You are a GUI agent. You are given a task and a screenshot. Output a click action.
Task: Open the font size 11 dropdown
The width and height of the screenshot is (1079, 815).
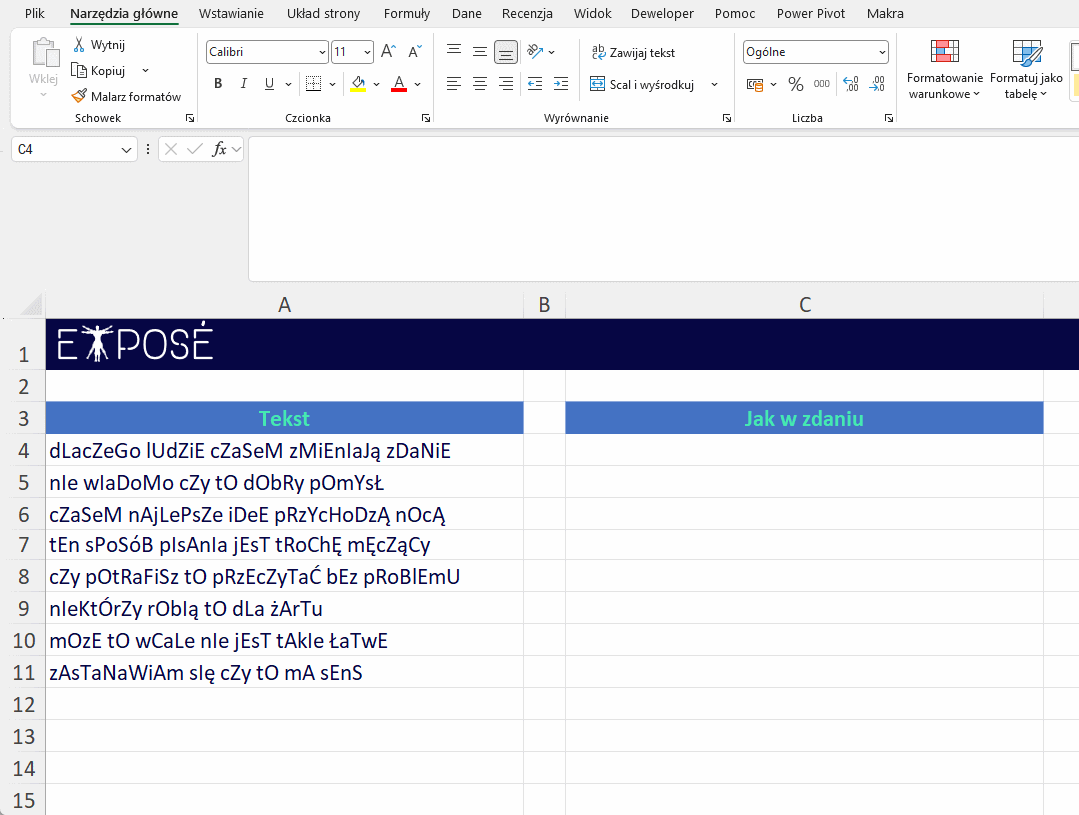coord(367,52)
